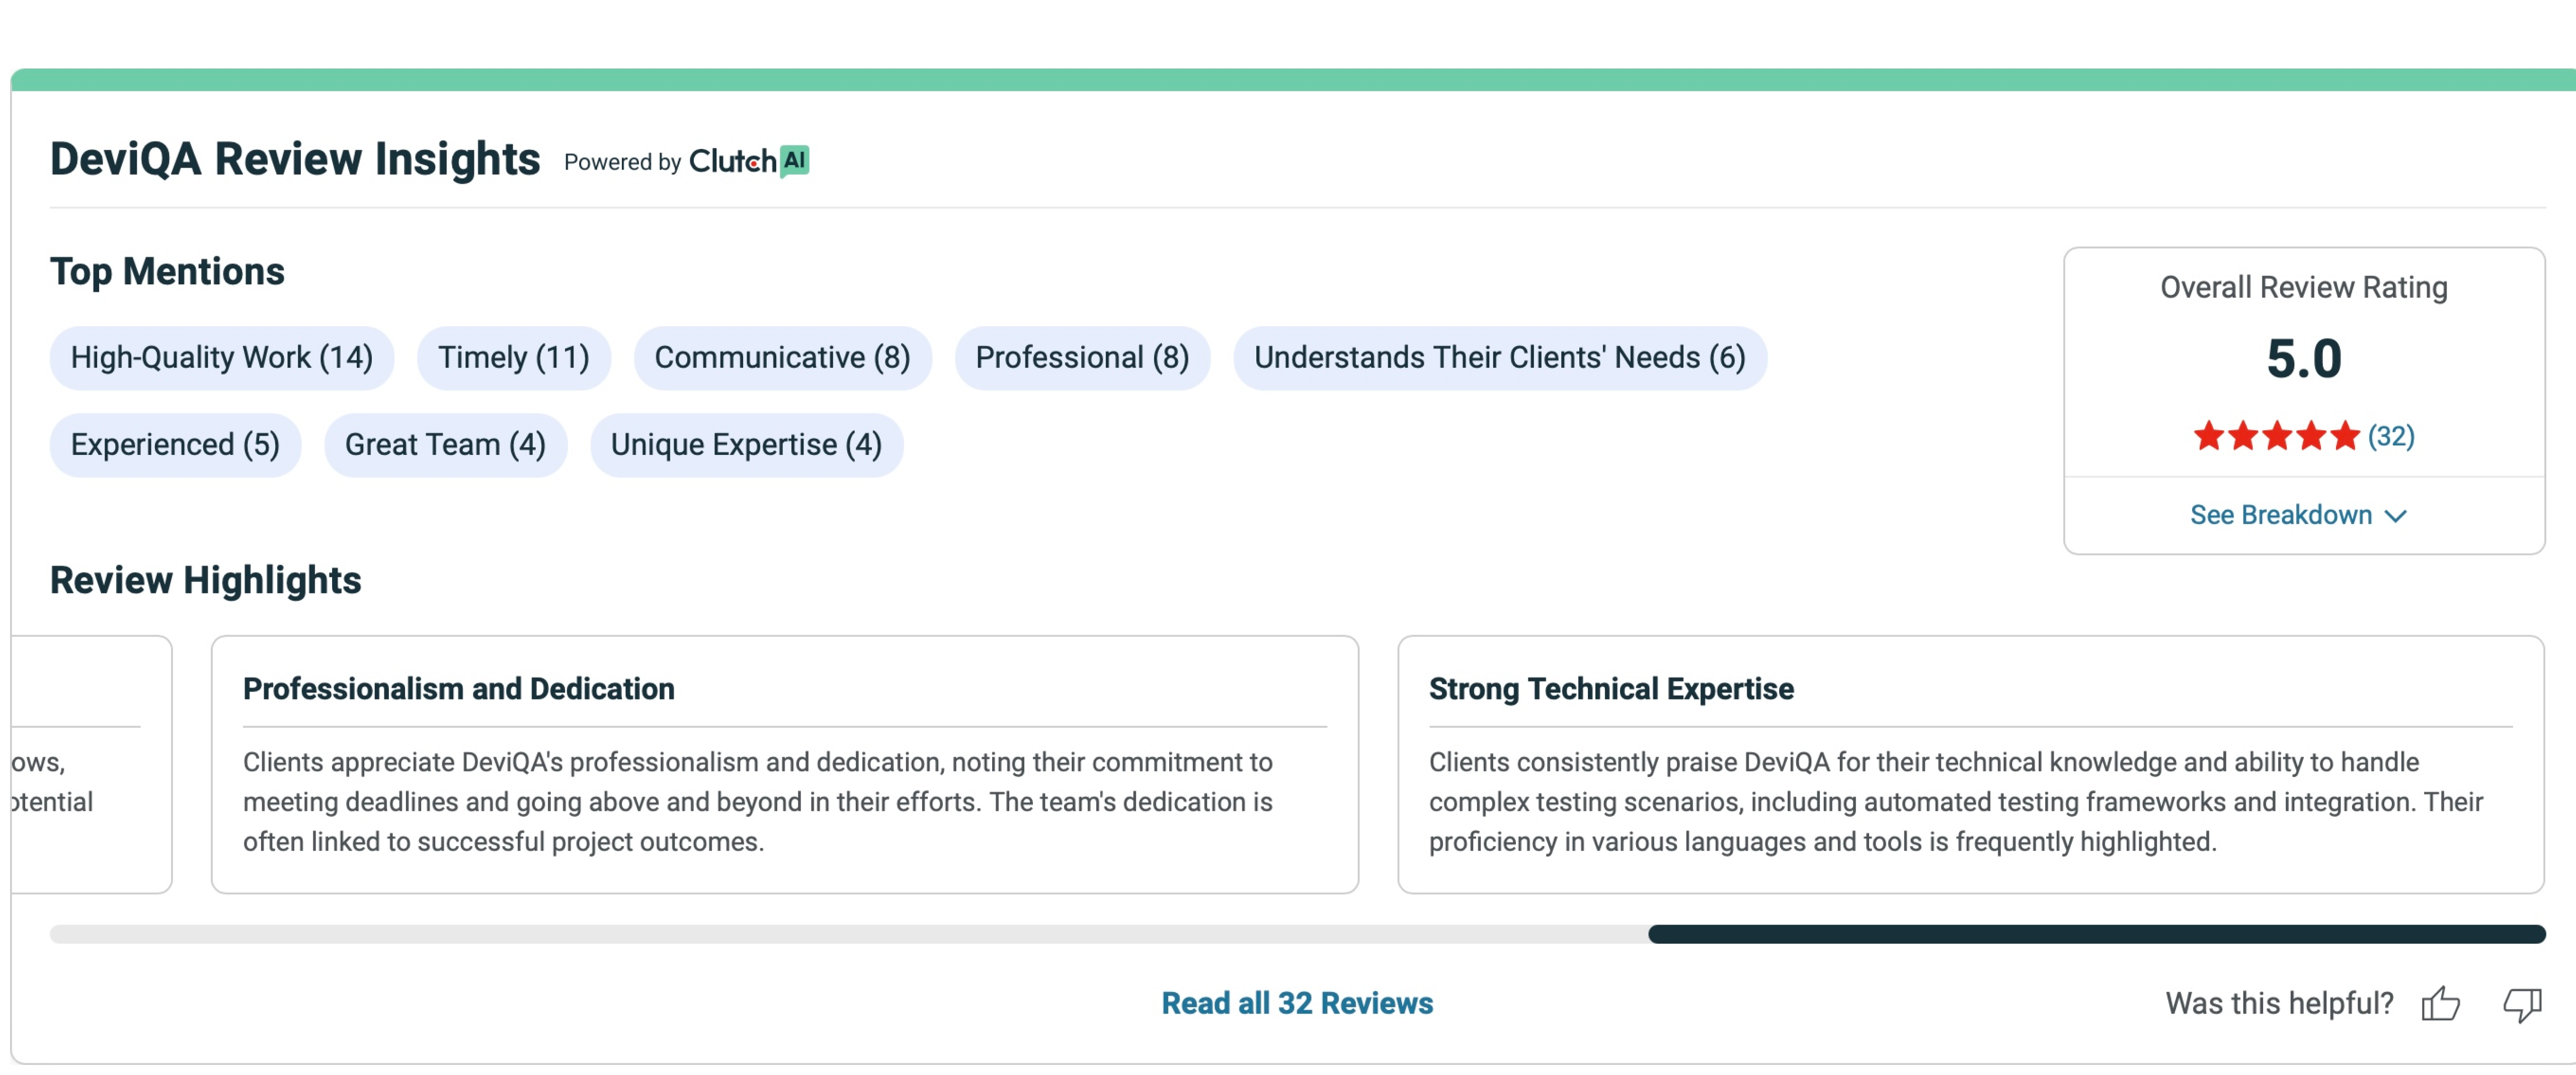
Task: Click the (32) review count link
Action: click(x=2391, y=436)
